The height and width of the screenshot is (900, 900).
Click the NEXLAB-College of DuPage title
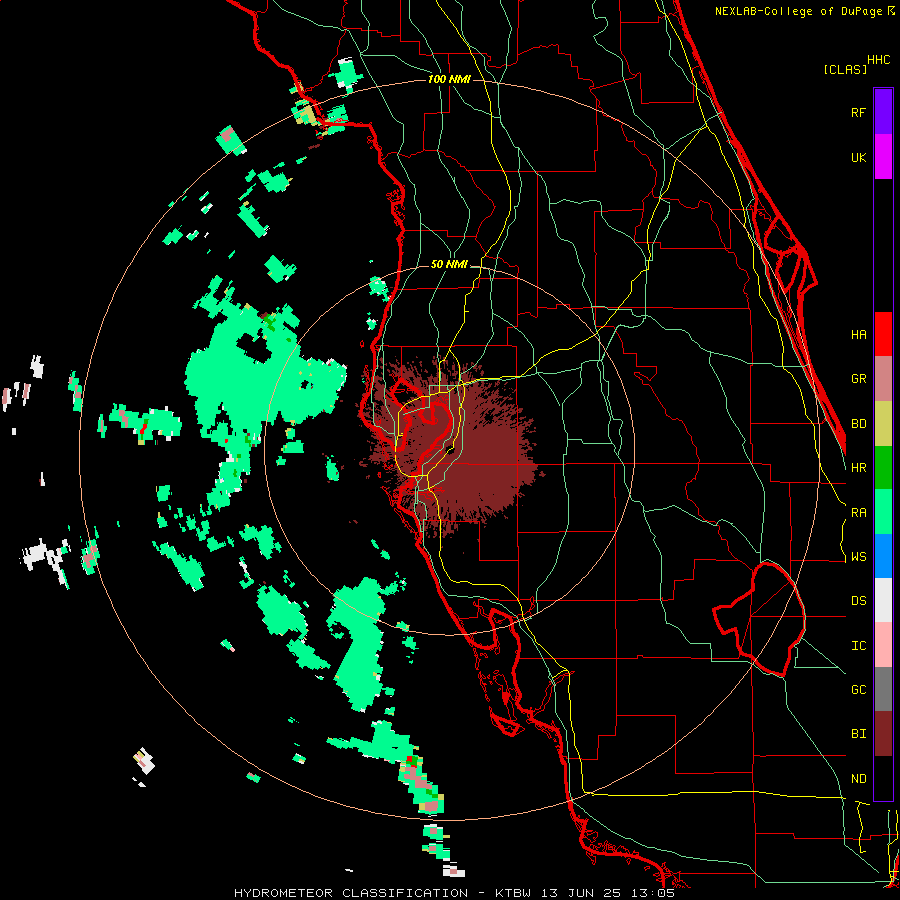tap(798, 11)
